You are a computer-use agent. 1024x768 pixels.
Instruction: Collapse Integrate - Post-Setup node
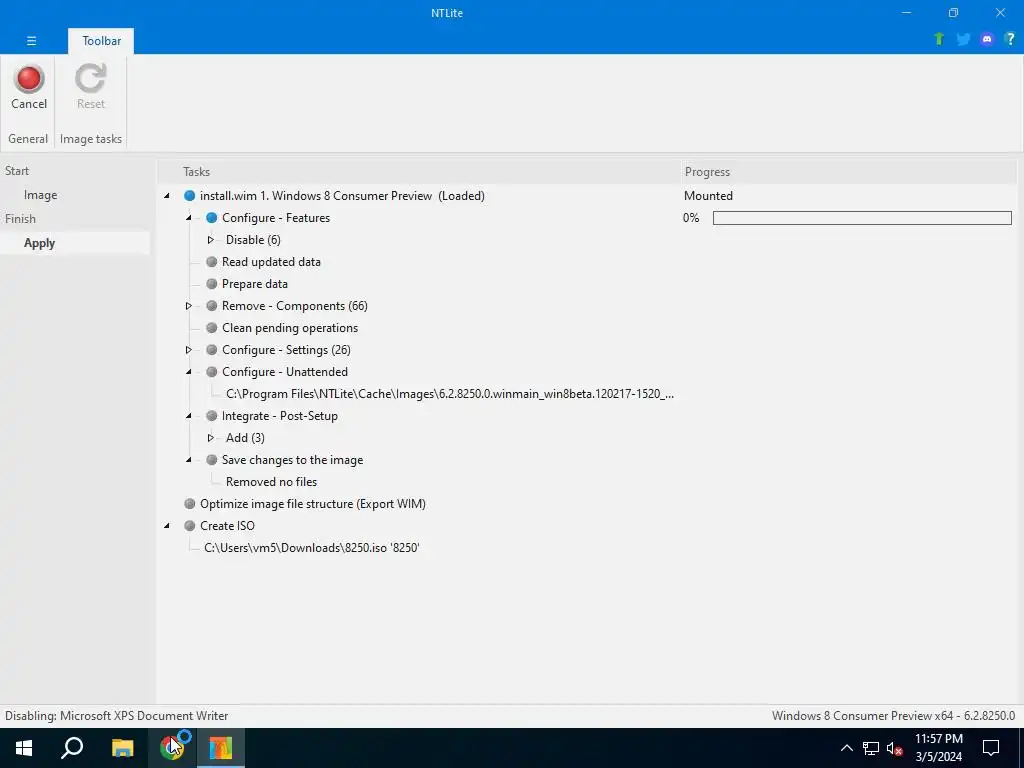click(189, 416)
